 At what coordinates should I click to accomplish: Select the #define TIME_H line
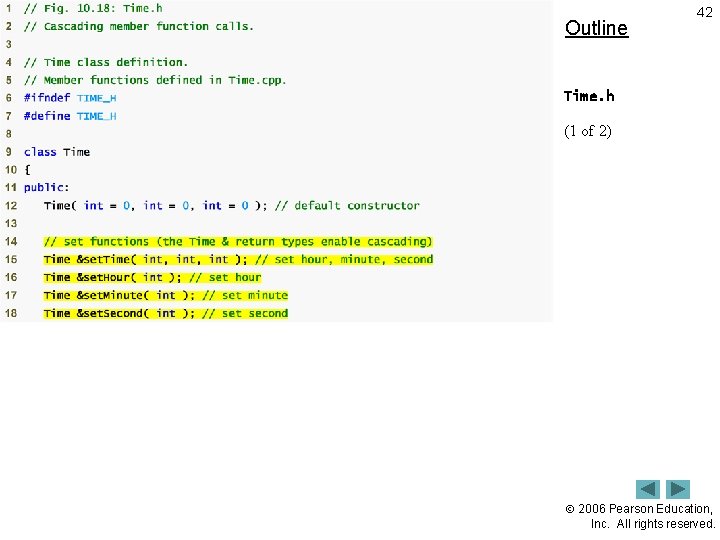point(70,116)
